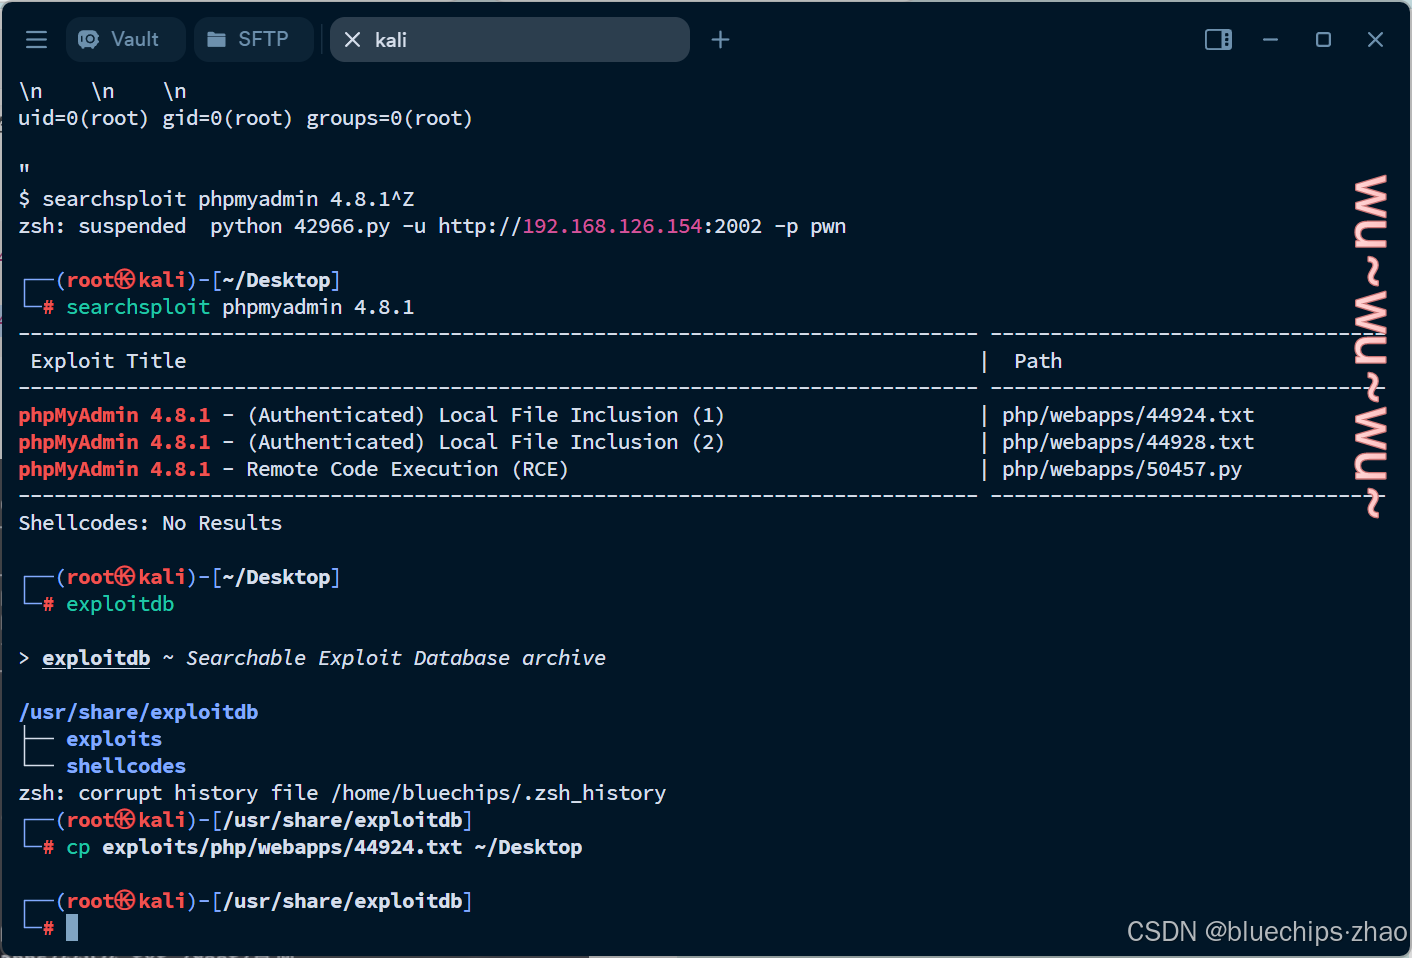The image size is (1412, 958).
Task: Open the Vault tab
Action: [x=126, y=39]
